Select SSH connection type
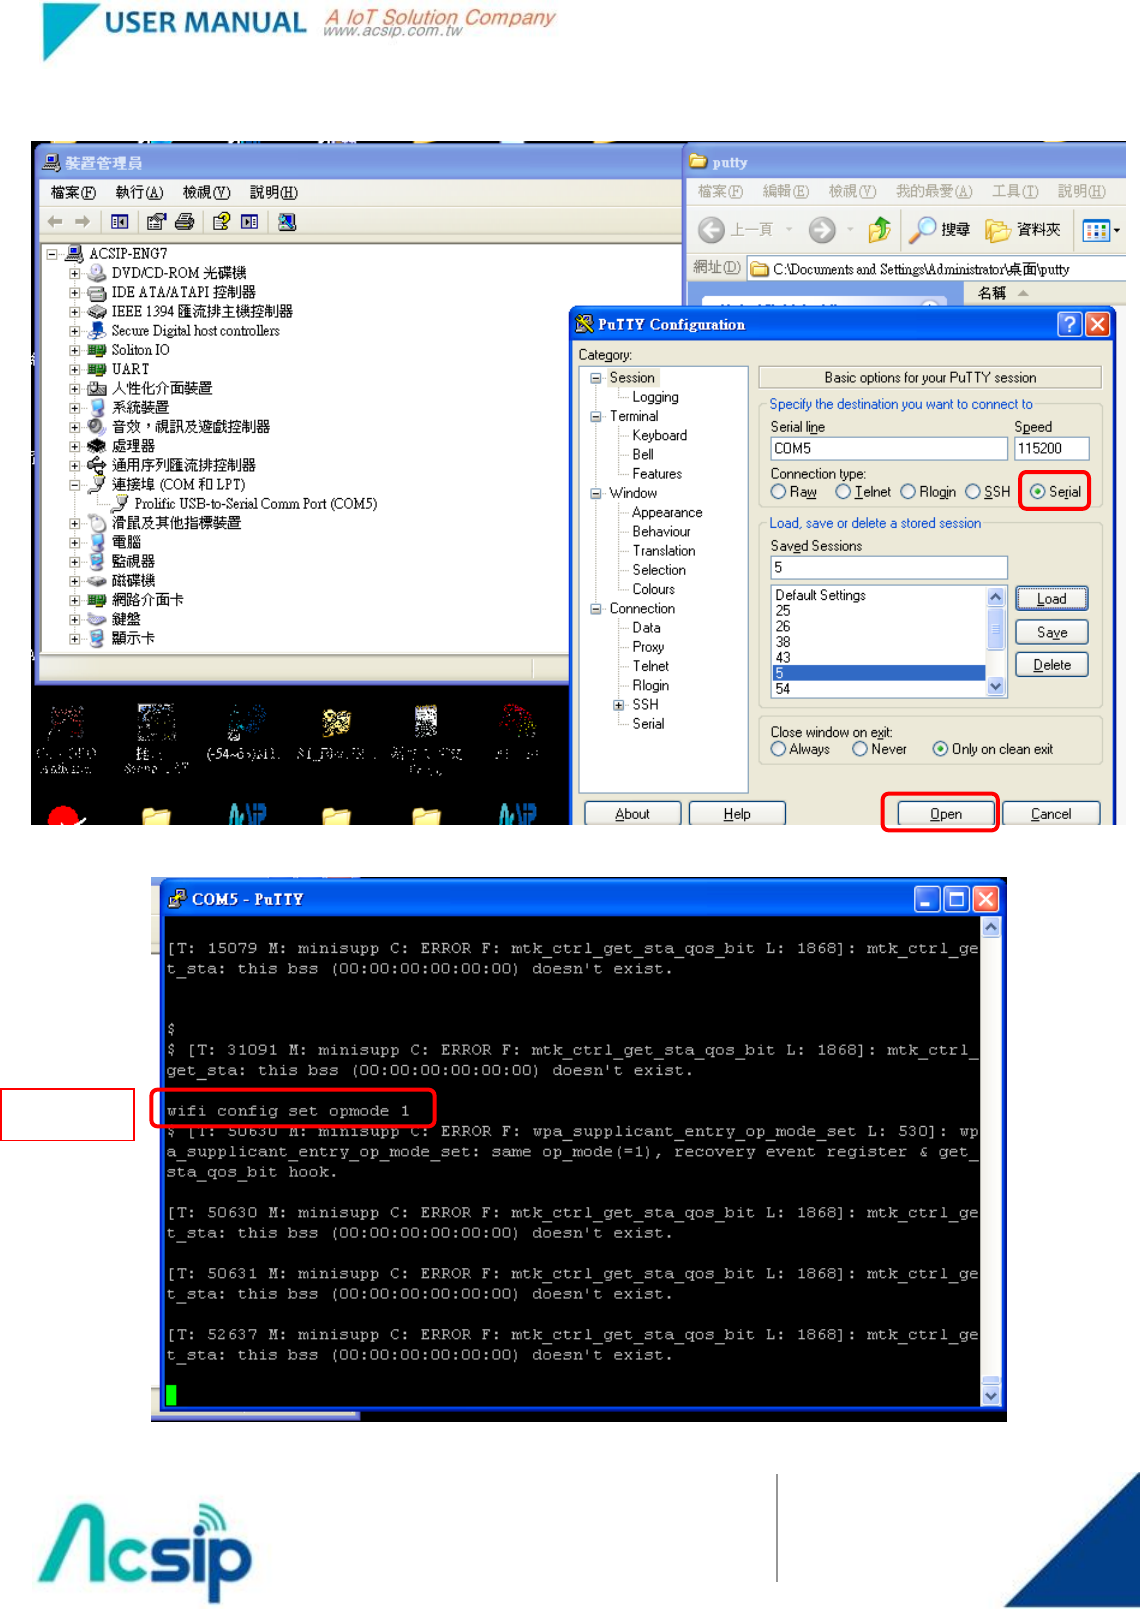This screenshot has width=1140, height=1609. (973, 491)
